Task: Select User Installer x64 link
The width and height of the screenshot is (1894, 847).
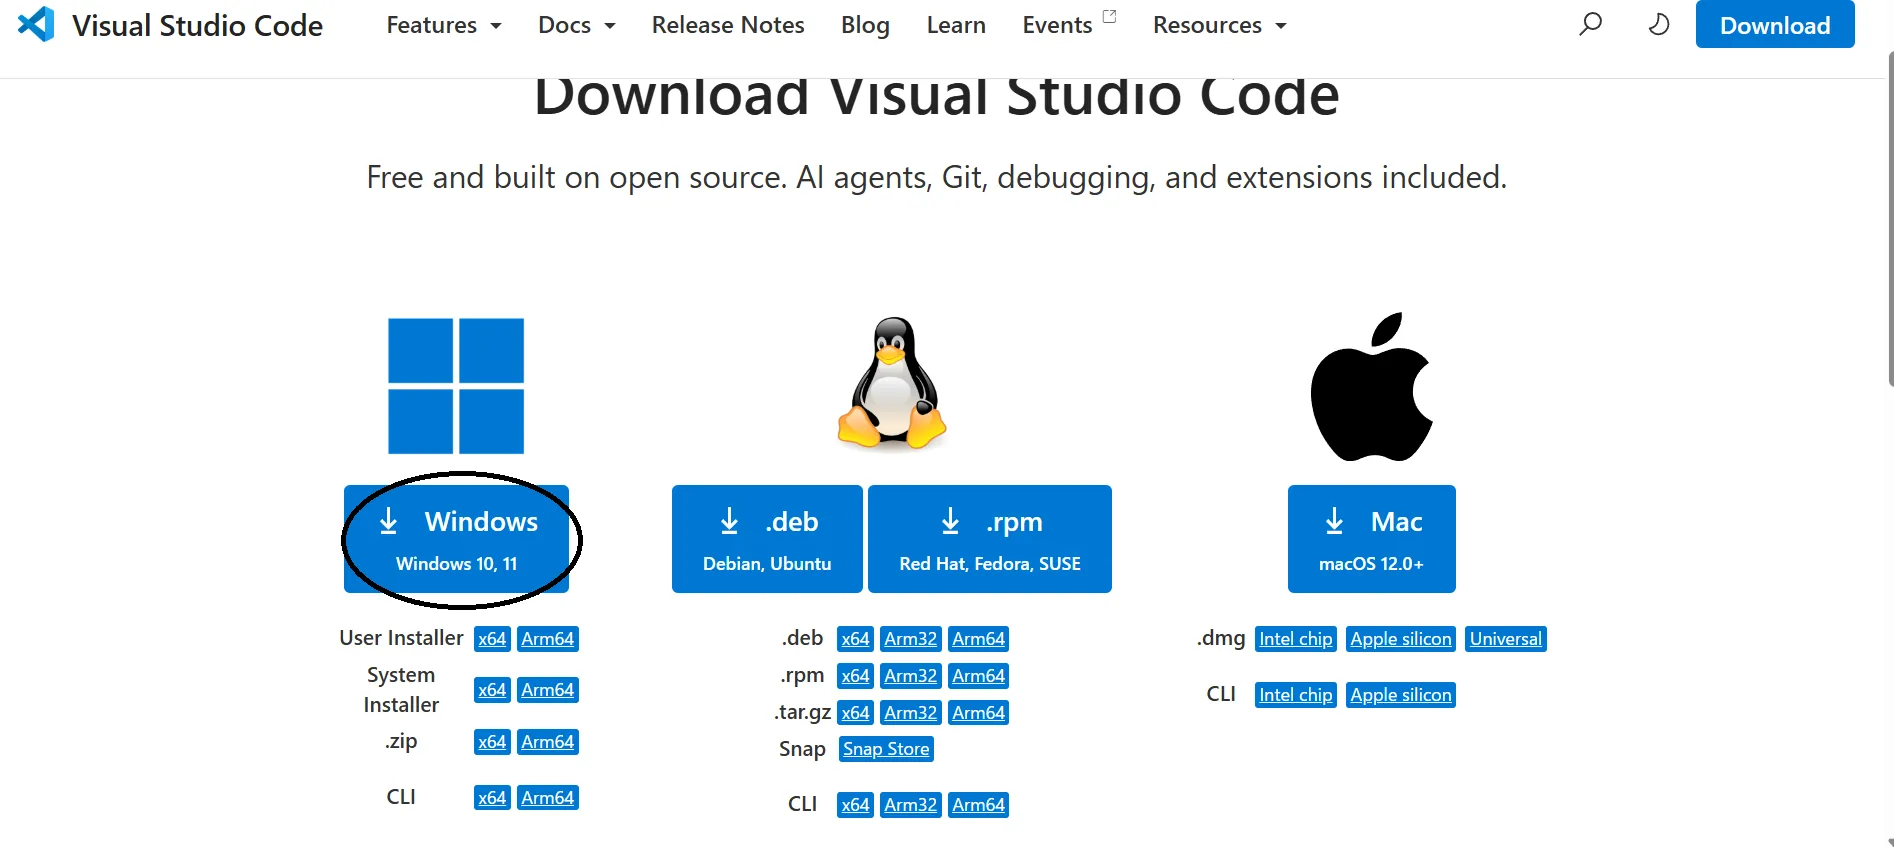Action: click(x=492, y=639)
